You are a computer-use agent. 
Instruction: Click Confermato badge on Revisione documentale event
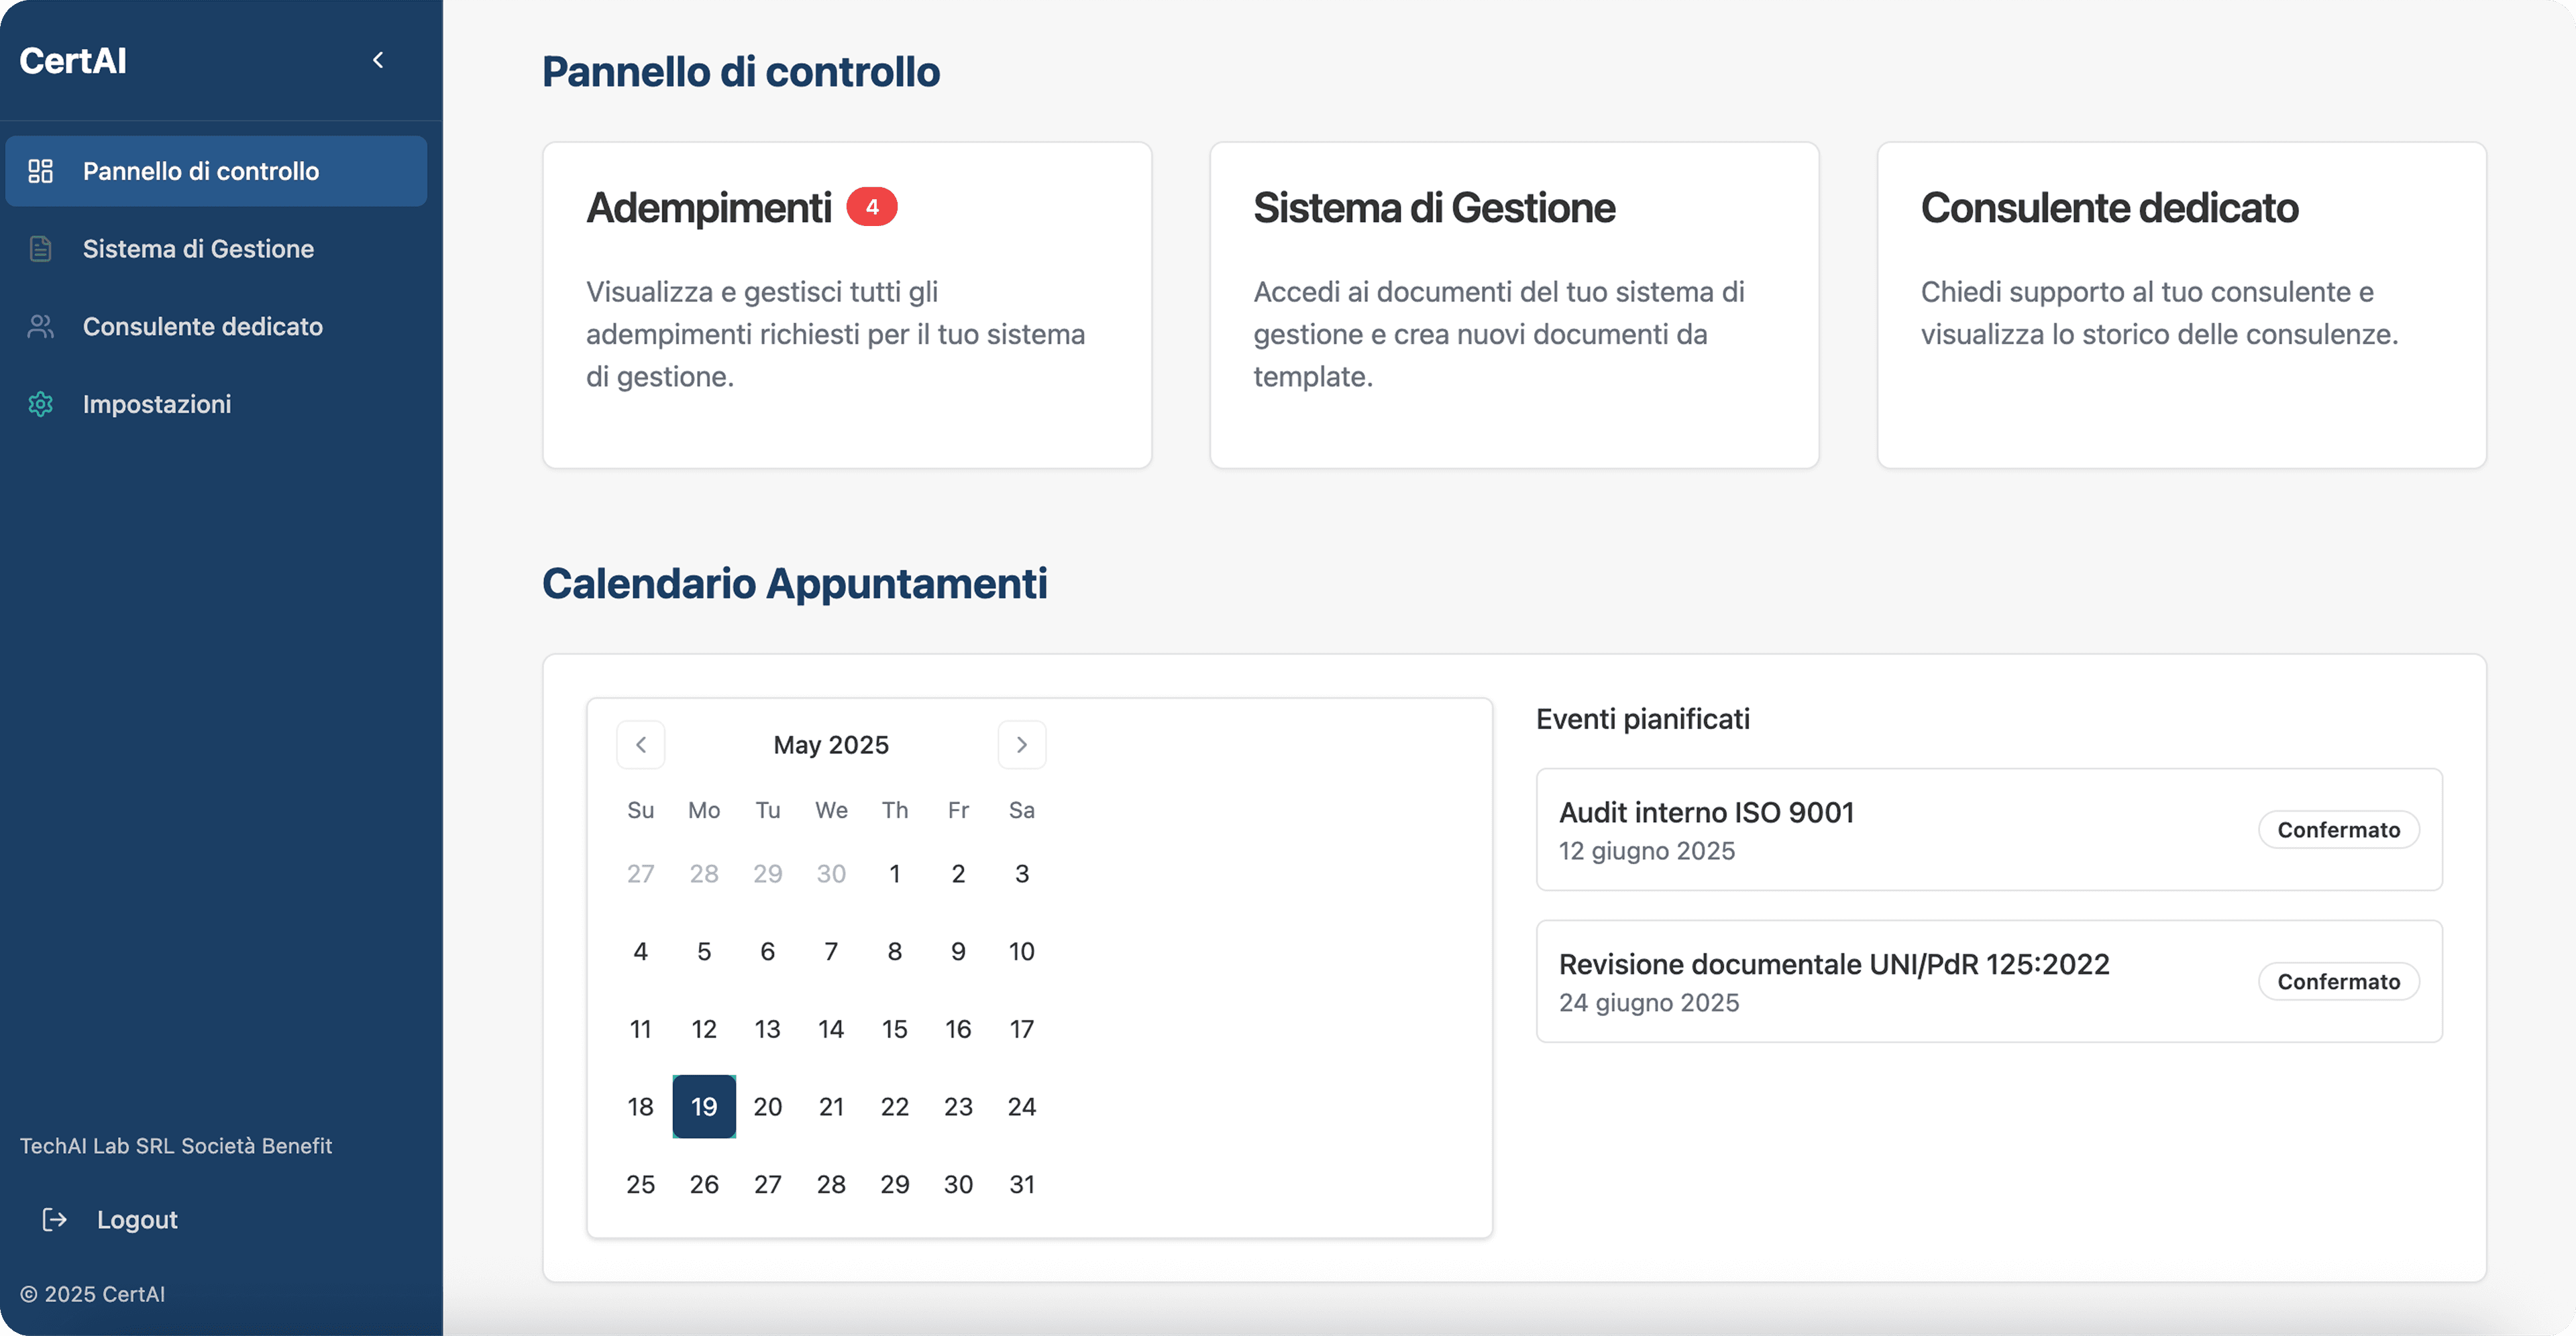click(2339, 982)
